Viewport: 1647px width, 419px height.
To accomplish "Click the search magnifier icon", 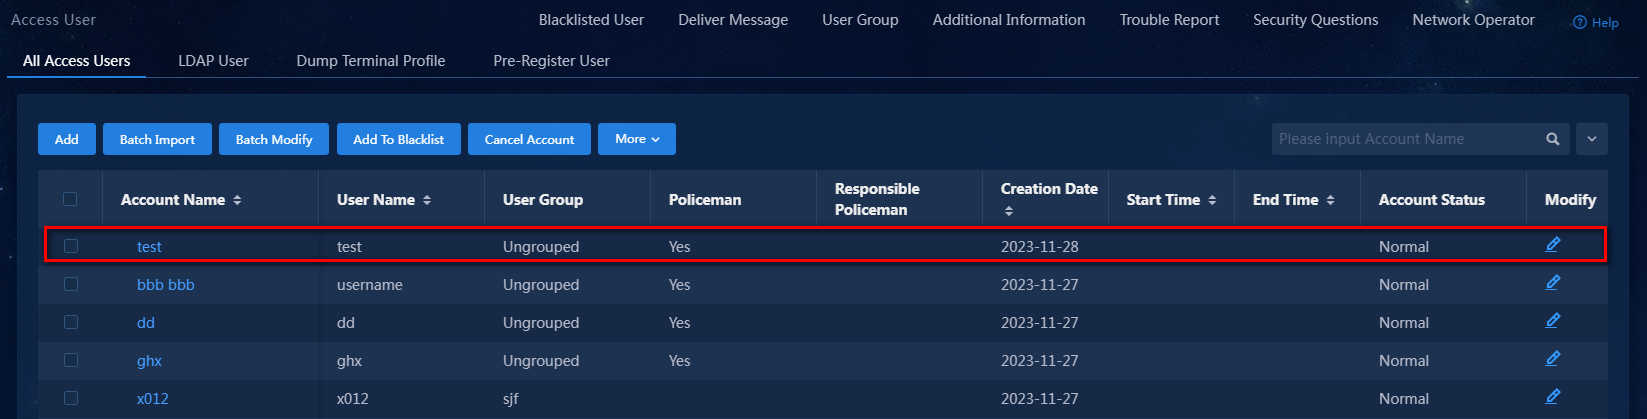I will 1552,139.
